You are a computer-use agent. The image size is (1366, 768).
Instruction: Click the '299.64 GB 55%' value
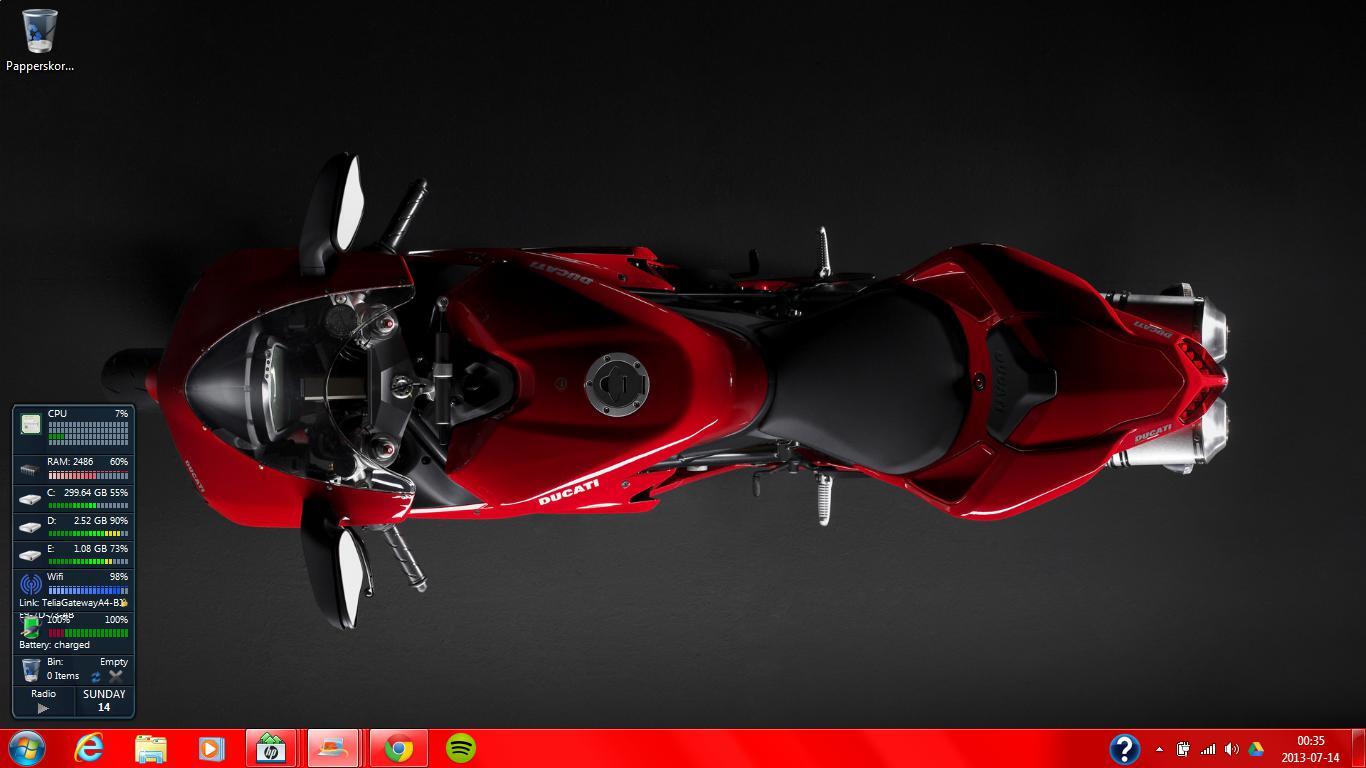96,493
